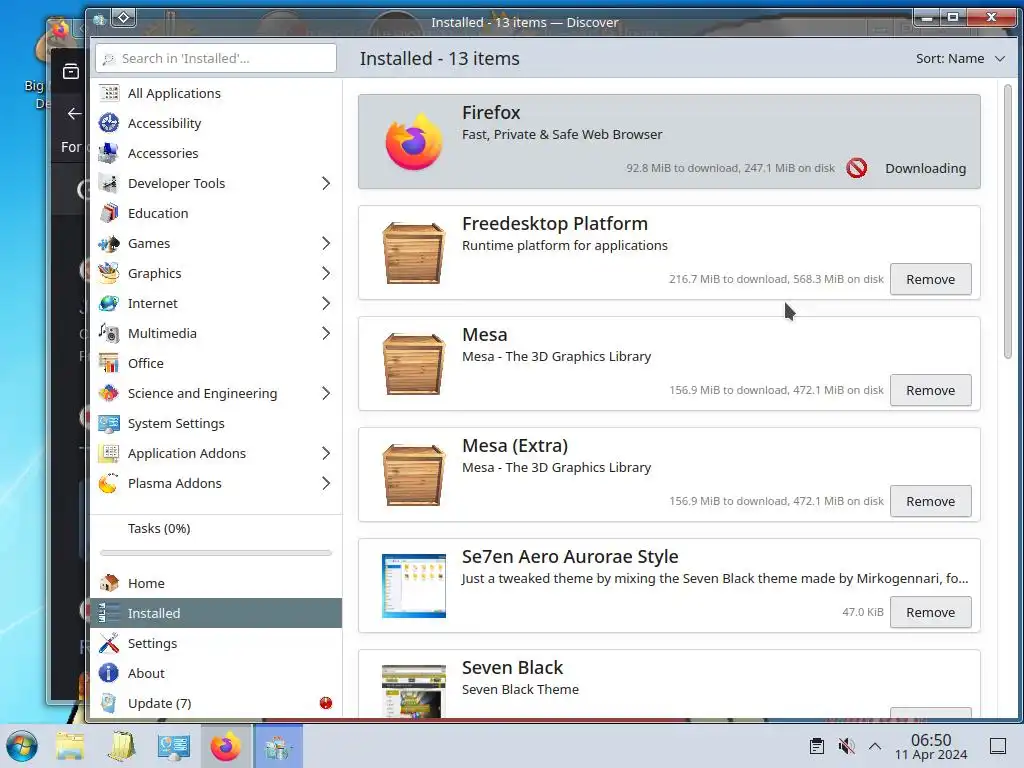Screen dimensions: 1024x768
Task: Click the Office category icon
Action: click(x=108, y=363)
